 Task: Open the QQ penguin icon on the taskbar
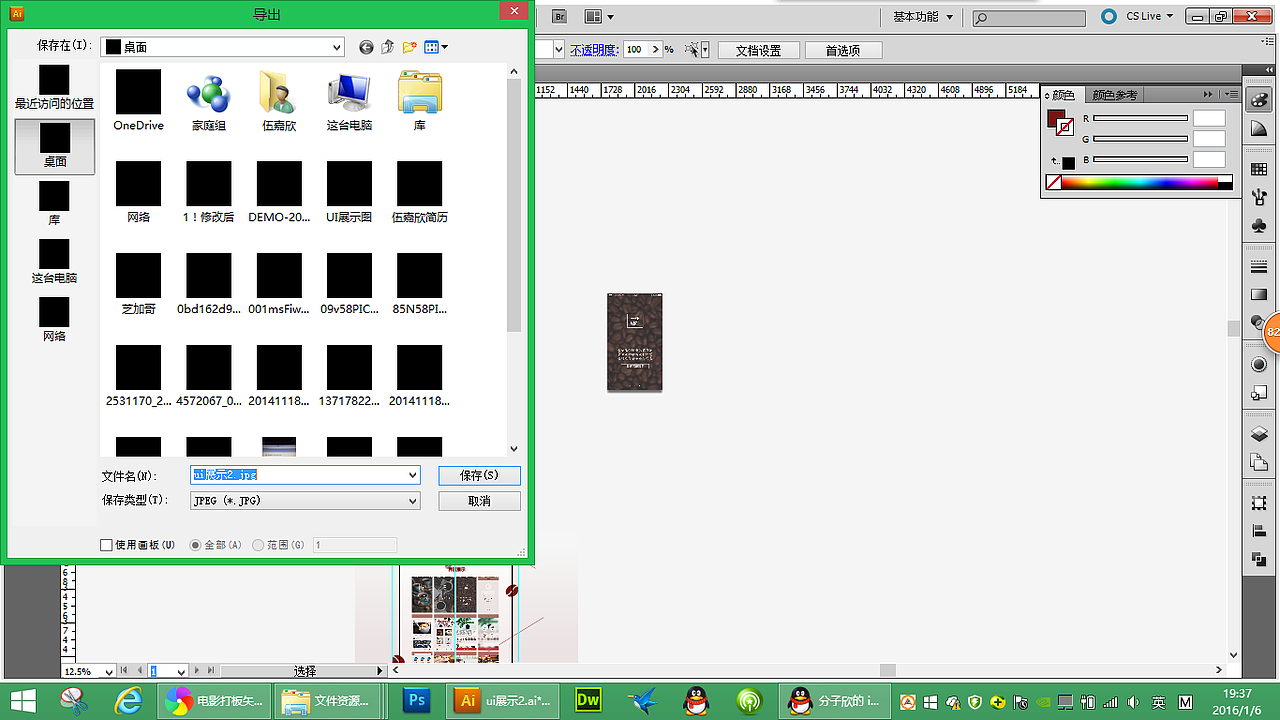(x=696, y=700)
